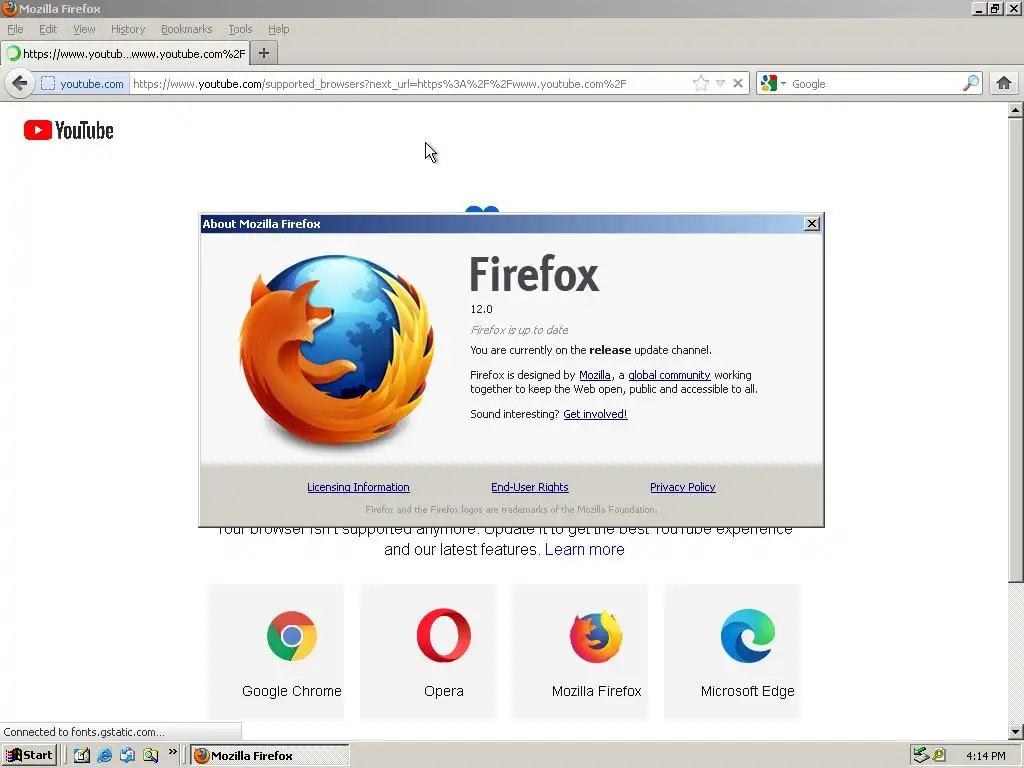
Task: Click the Google search input field
Action: pos(874,84)
